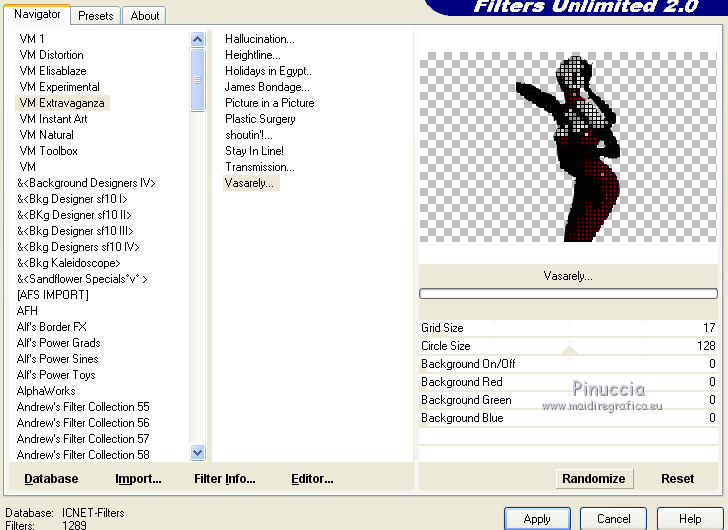Open Help
Viewport: 728px width, 530px height.
[x=690, y=518]
